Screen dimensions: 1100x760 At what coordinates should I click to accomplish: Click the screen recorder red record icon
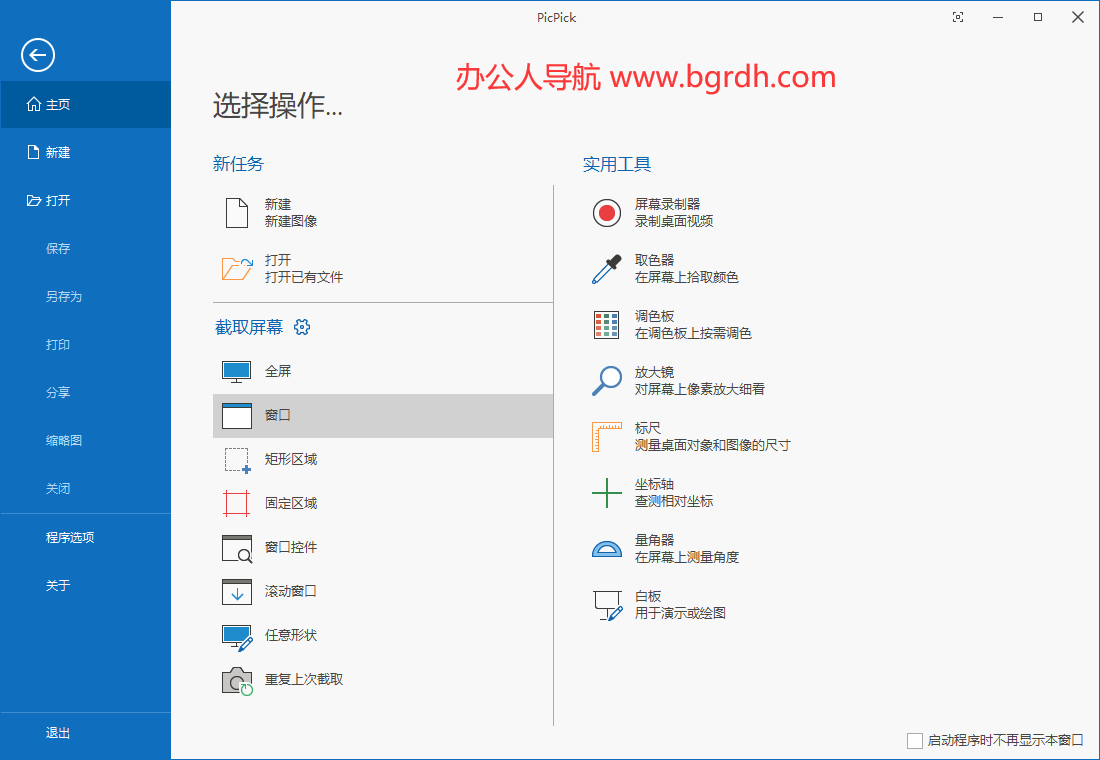(x=607, y=212)
